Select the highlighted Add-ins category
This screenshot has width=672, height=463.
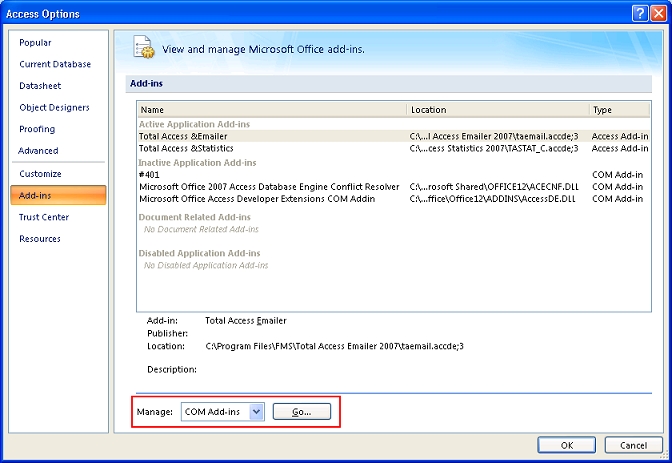(x=58, y=195)
